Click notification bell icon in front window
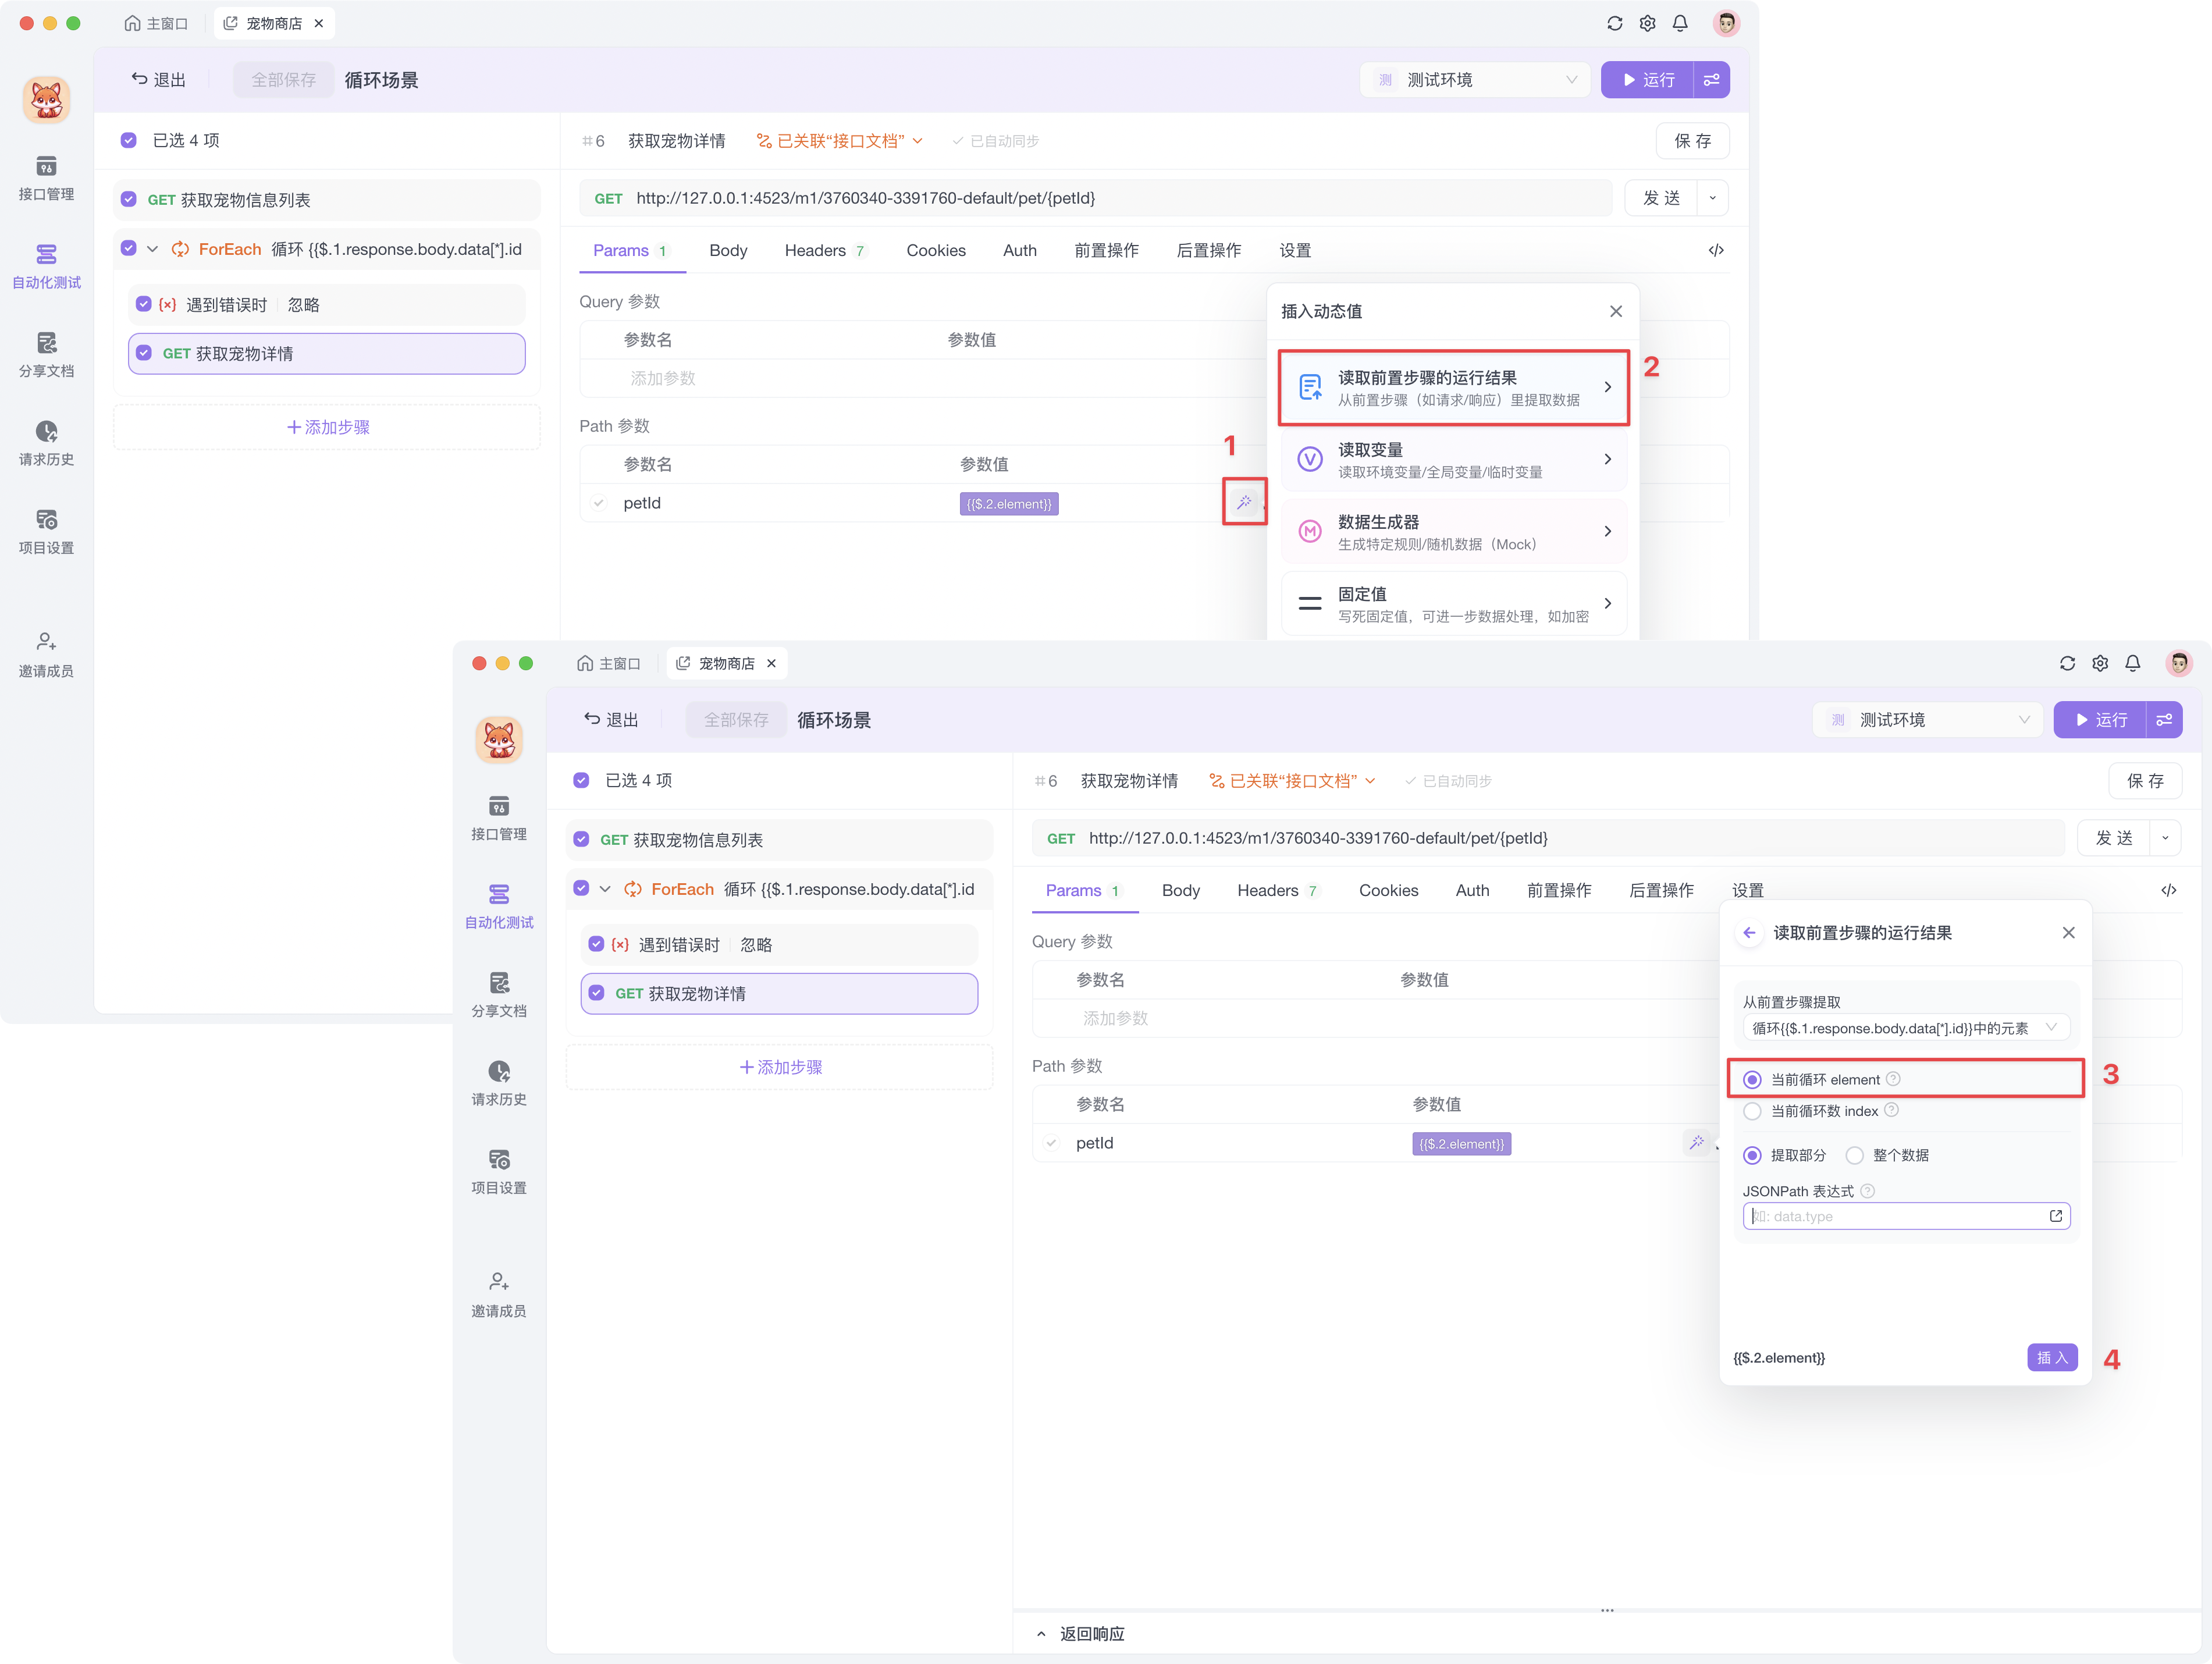Image resolution: width=2212 pixels, height=1664 pixels. [x=2132, y=663]
